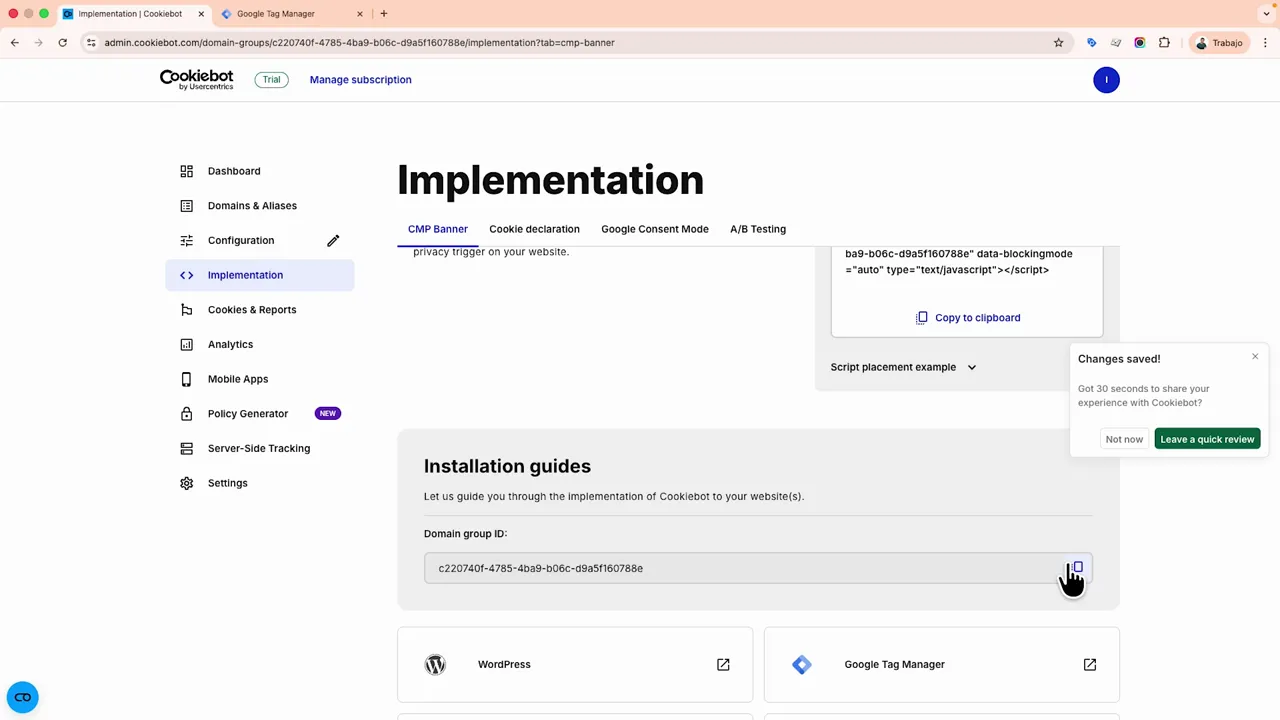The width and height of the screenshot is (1280, 720).
Task: Go to Cookiebot logo home
Action: pyautogui.click(x=196, y=80)
